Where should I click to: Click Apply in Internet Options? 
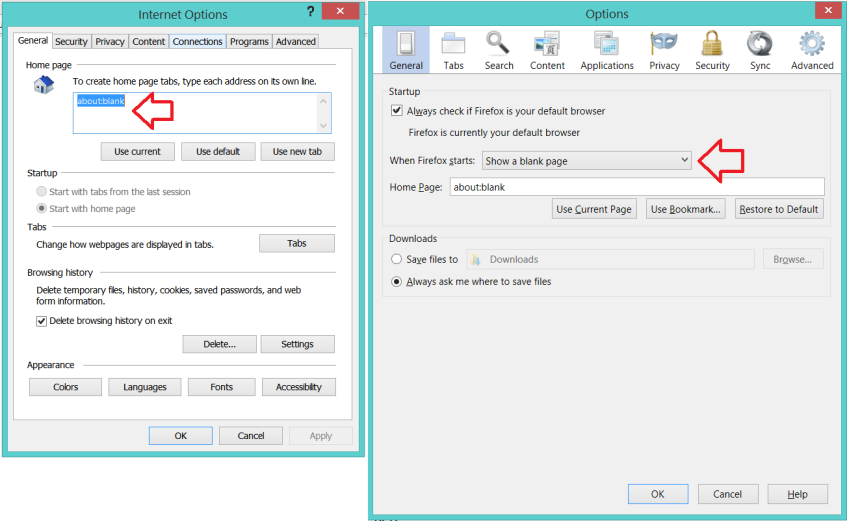point(321,436)
